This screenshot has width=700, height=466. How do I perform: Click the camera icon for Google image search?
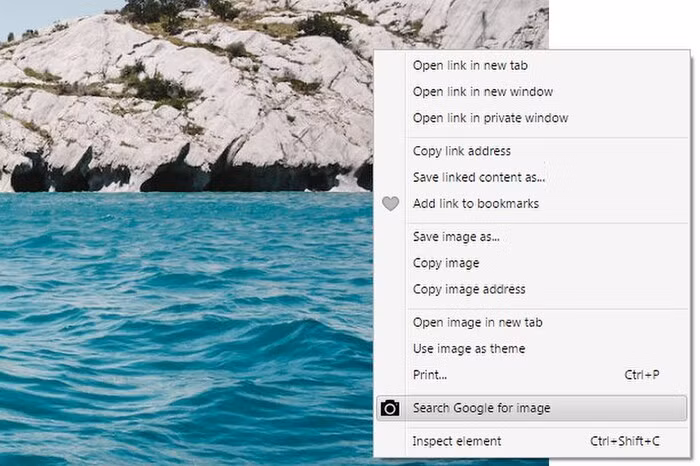[x=390, y=408]
